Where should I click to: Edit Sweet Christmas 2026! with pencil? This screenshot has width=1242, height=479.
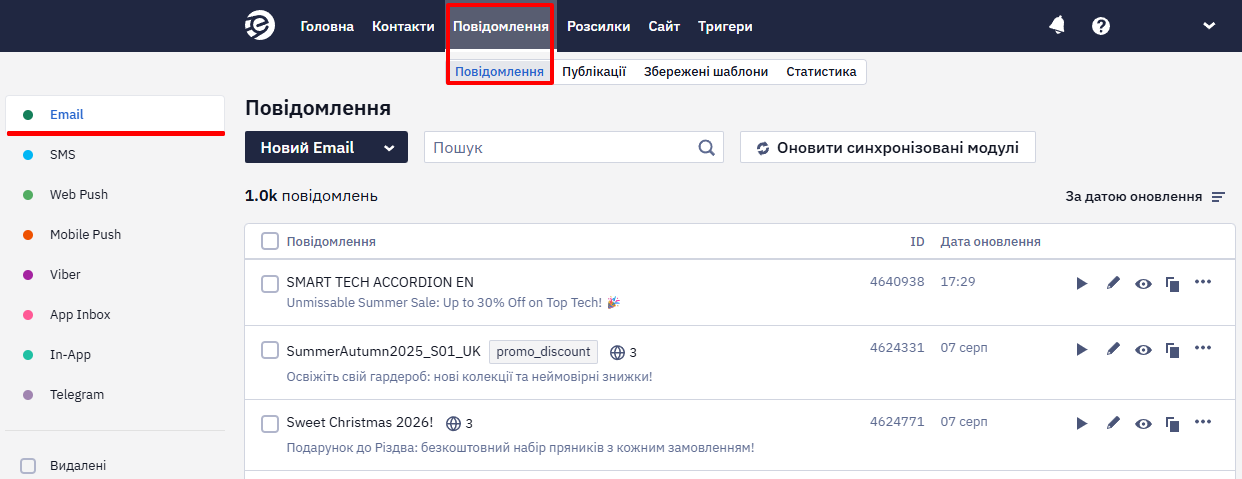[1113, 423]
